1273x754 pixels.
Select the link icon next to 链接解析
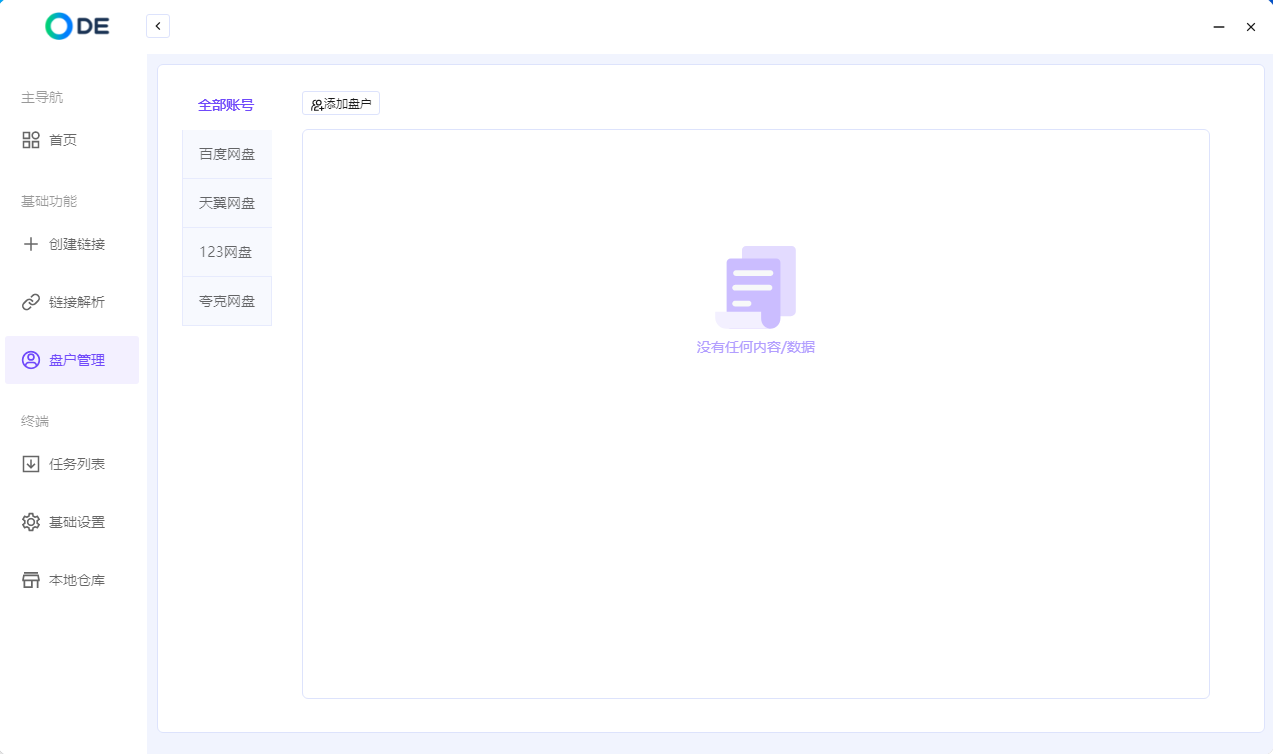pyautogui.click(x=31, y=302)
